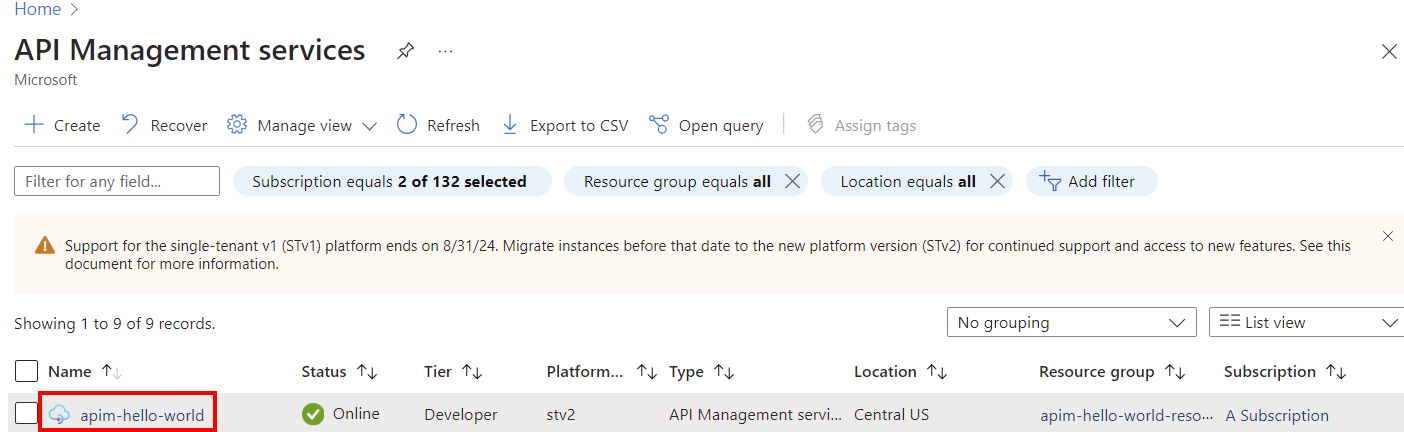
Task: Sort the table by Status column
Action: pyautogui.click(x=367, y=372)
